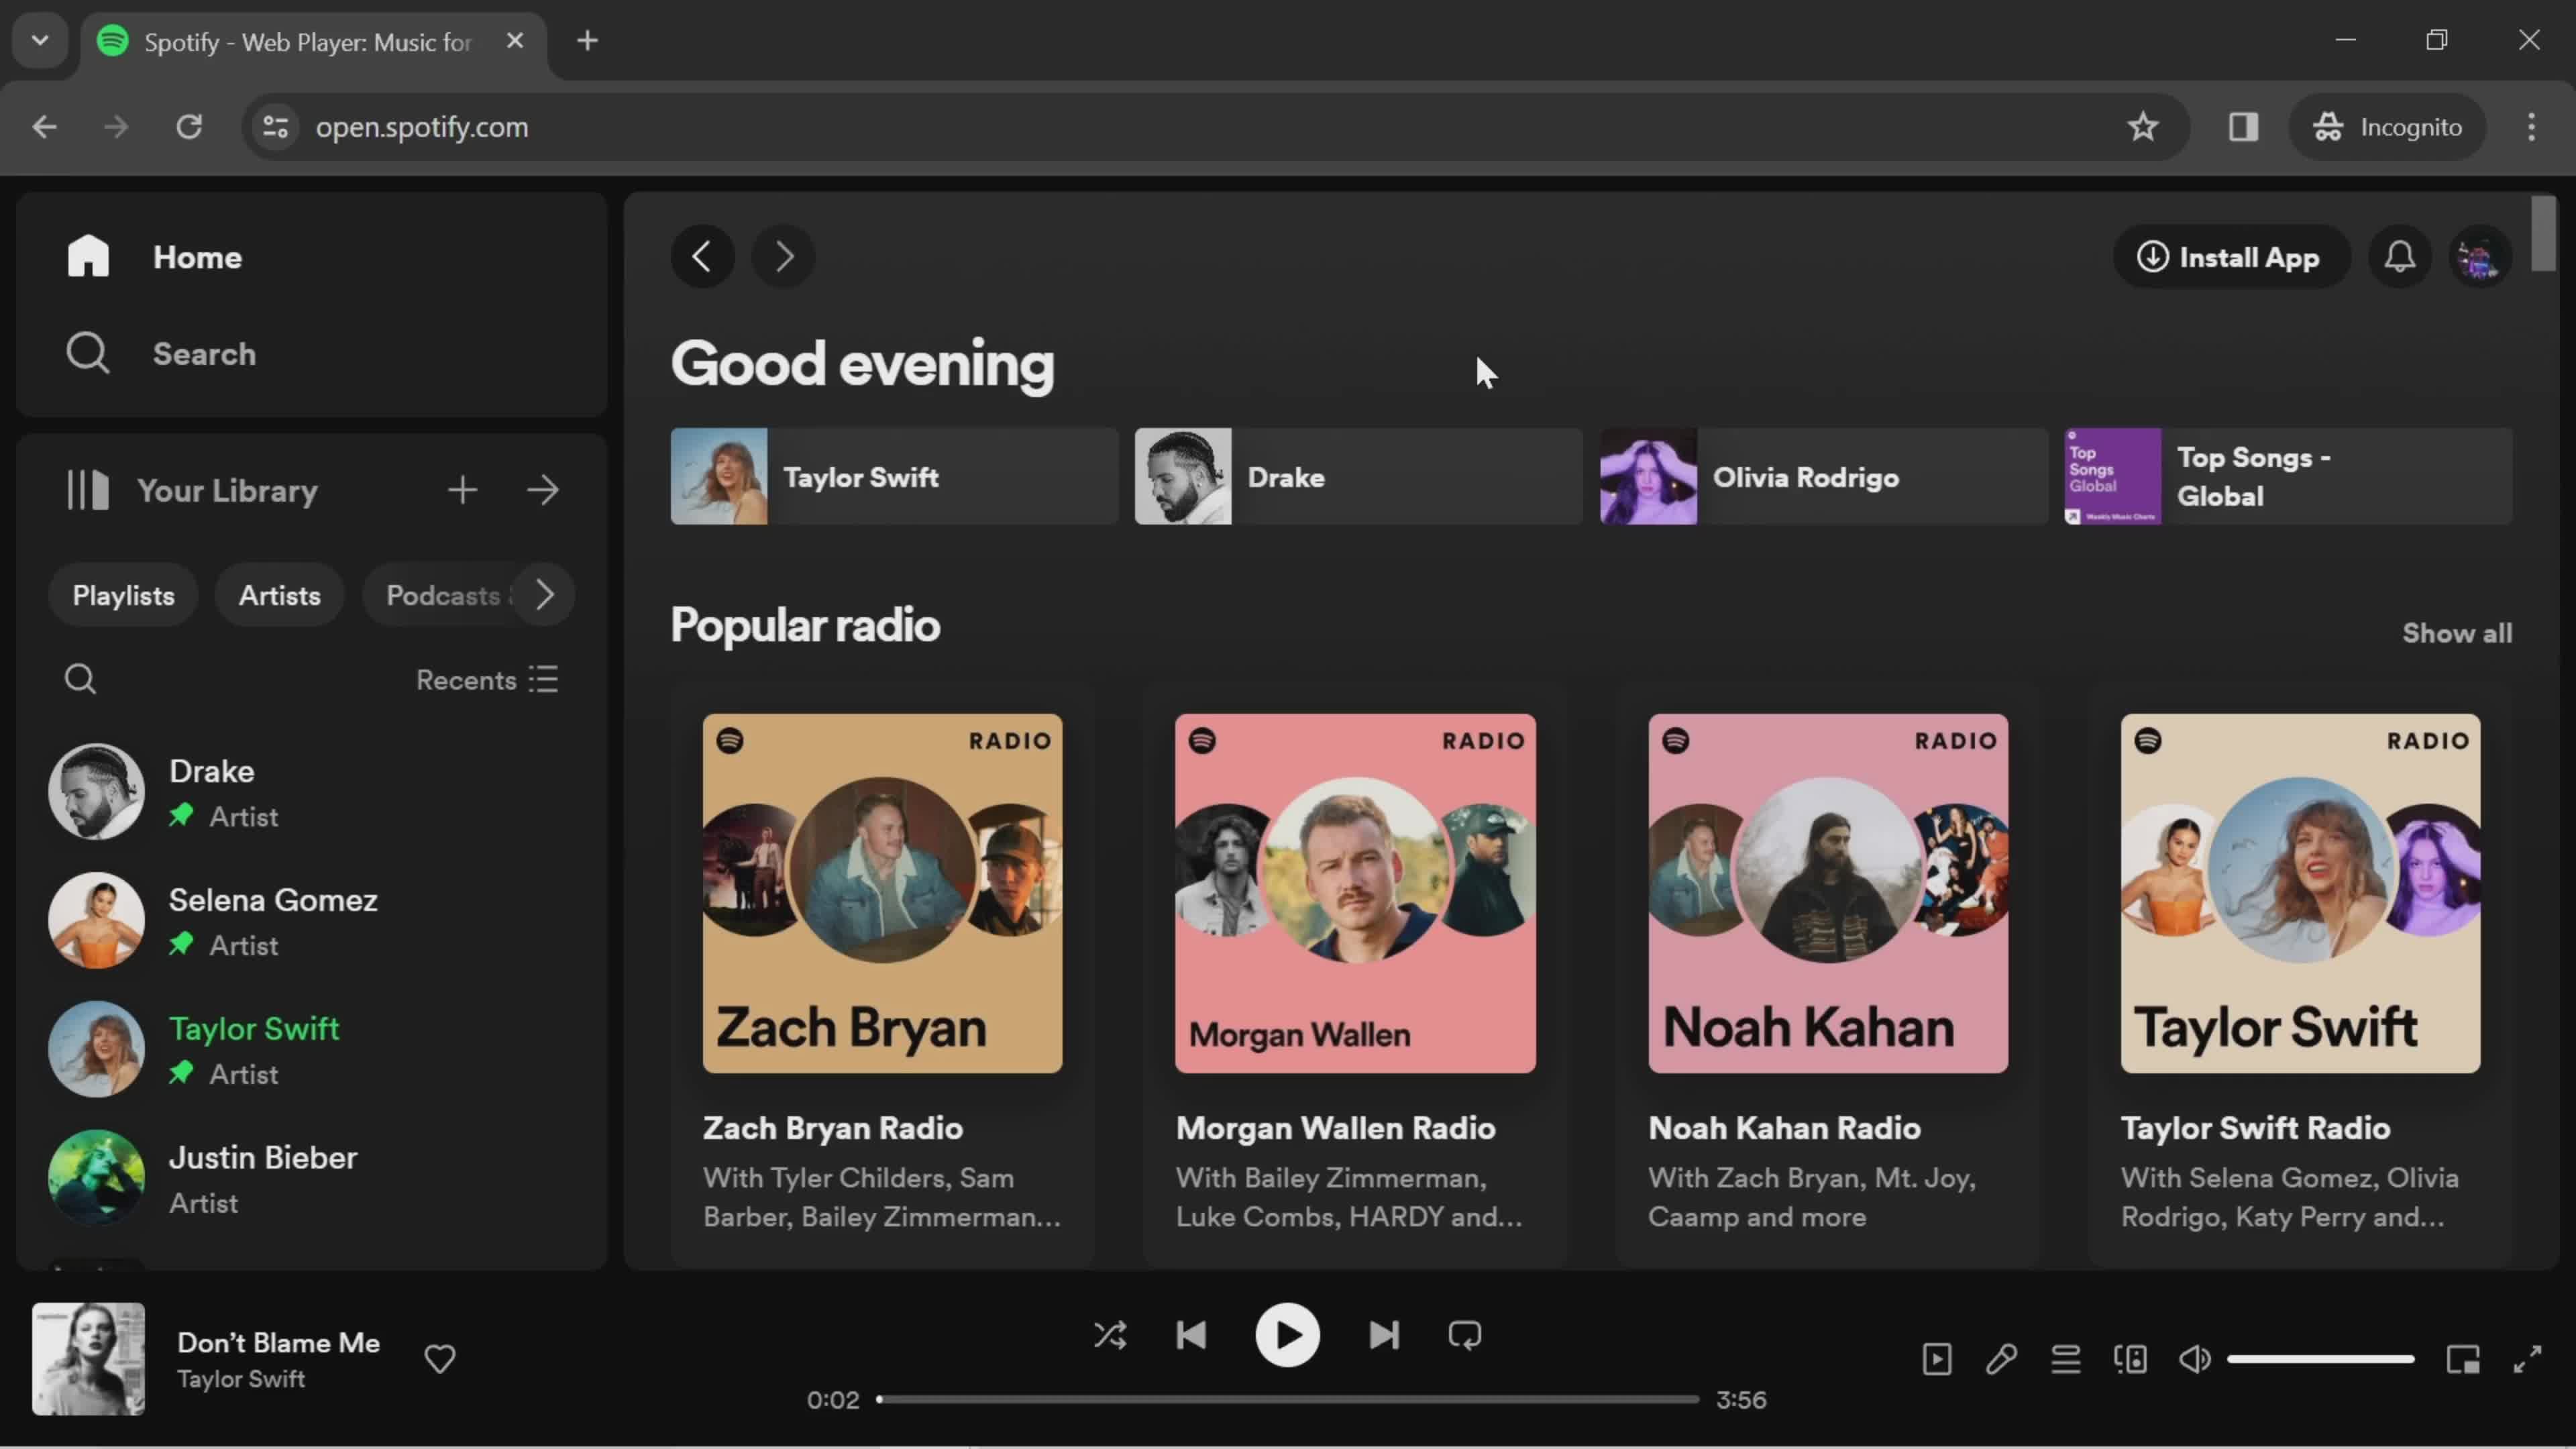Toggle lyrics view
2576x1449 pixels.
2001,1358
